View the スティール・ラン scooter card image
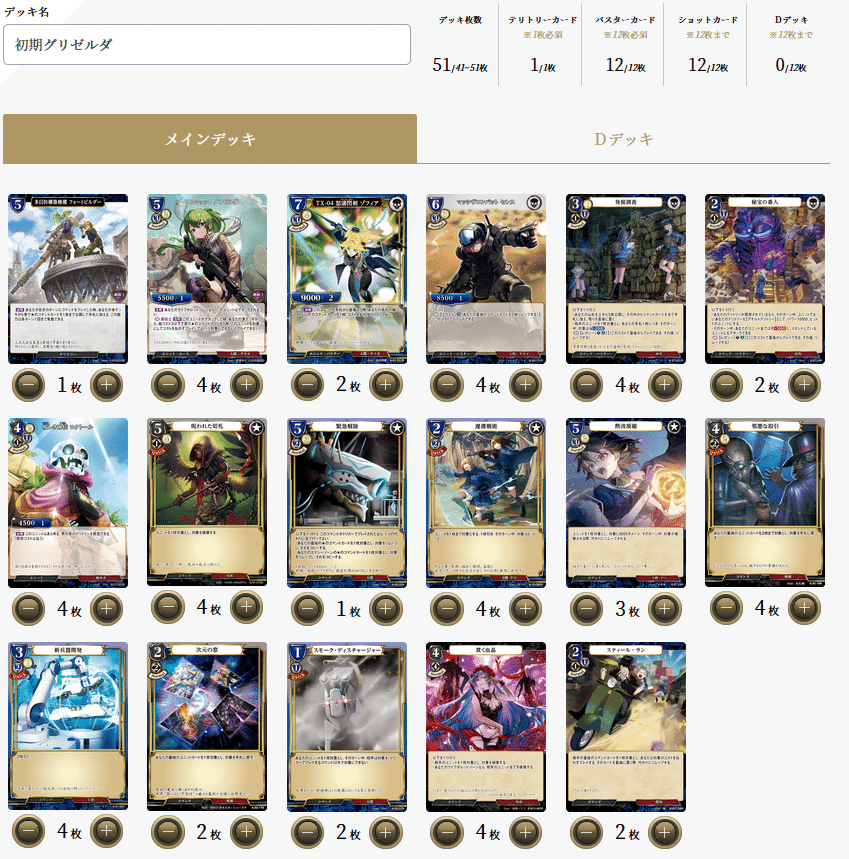The height and width of the screenshot is (859, 849). [626, 727]
